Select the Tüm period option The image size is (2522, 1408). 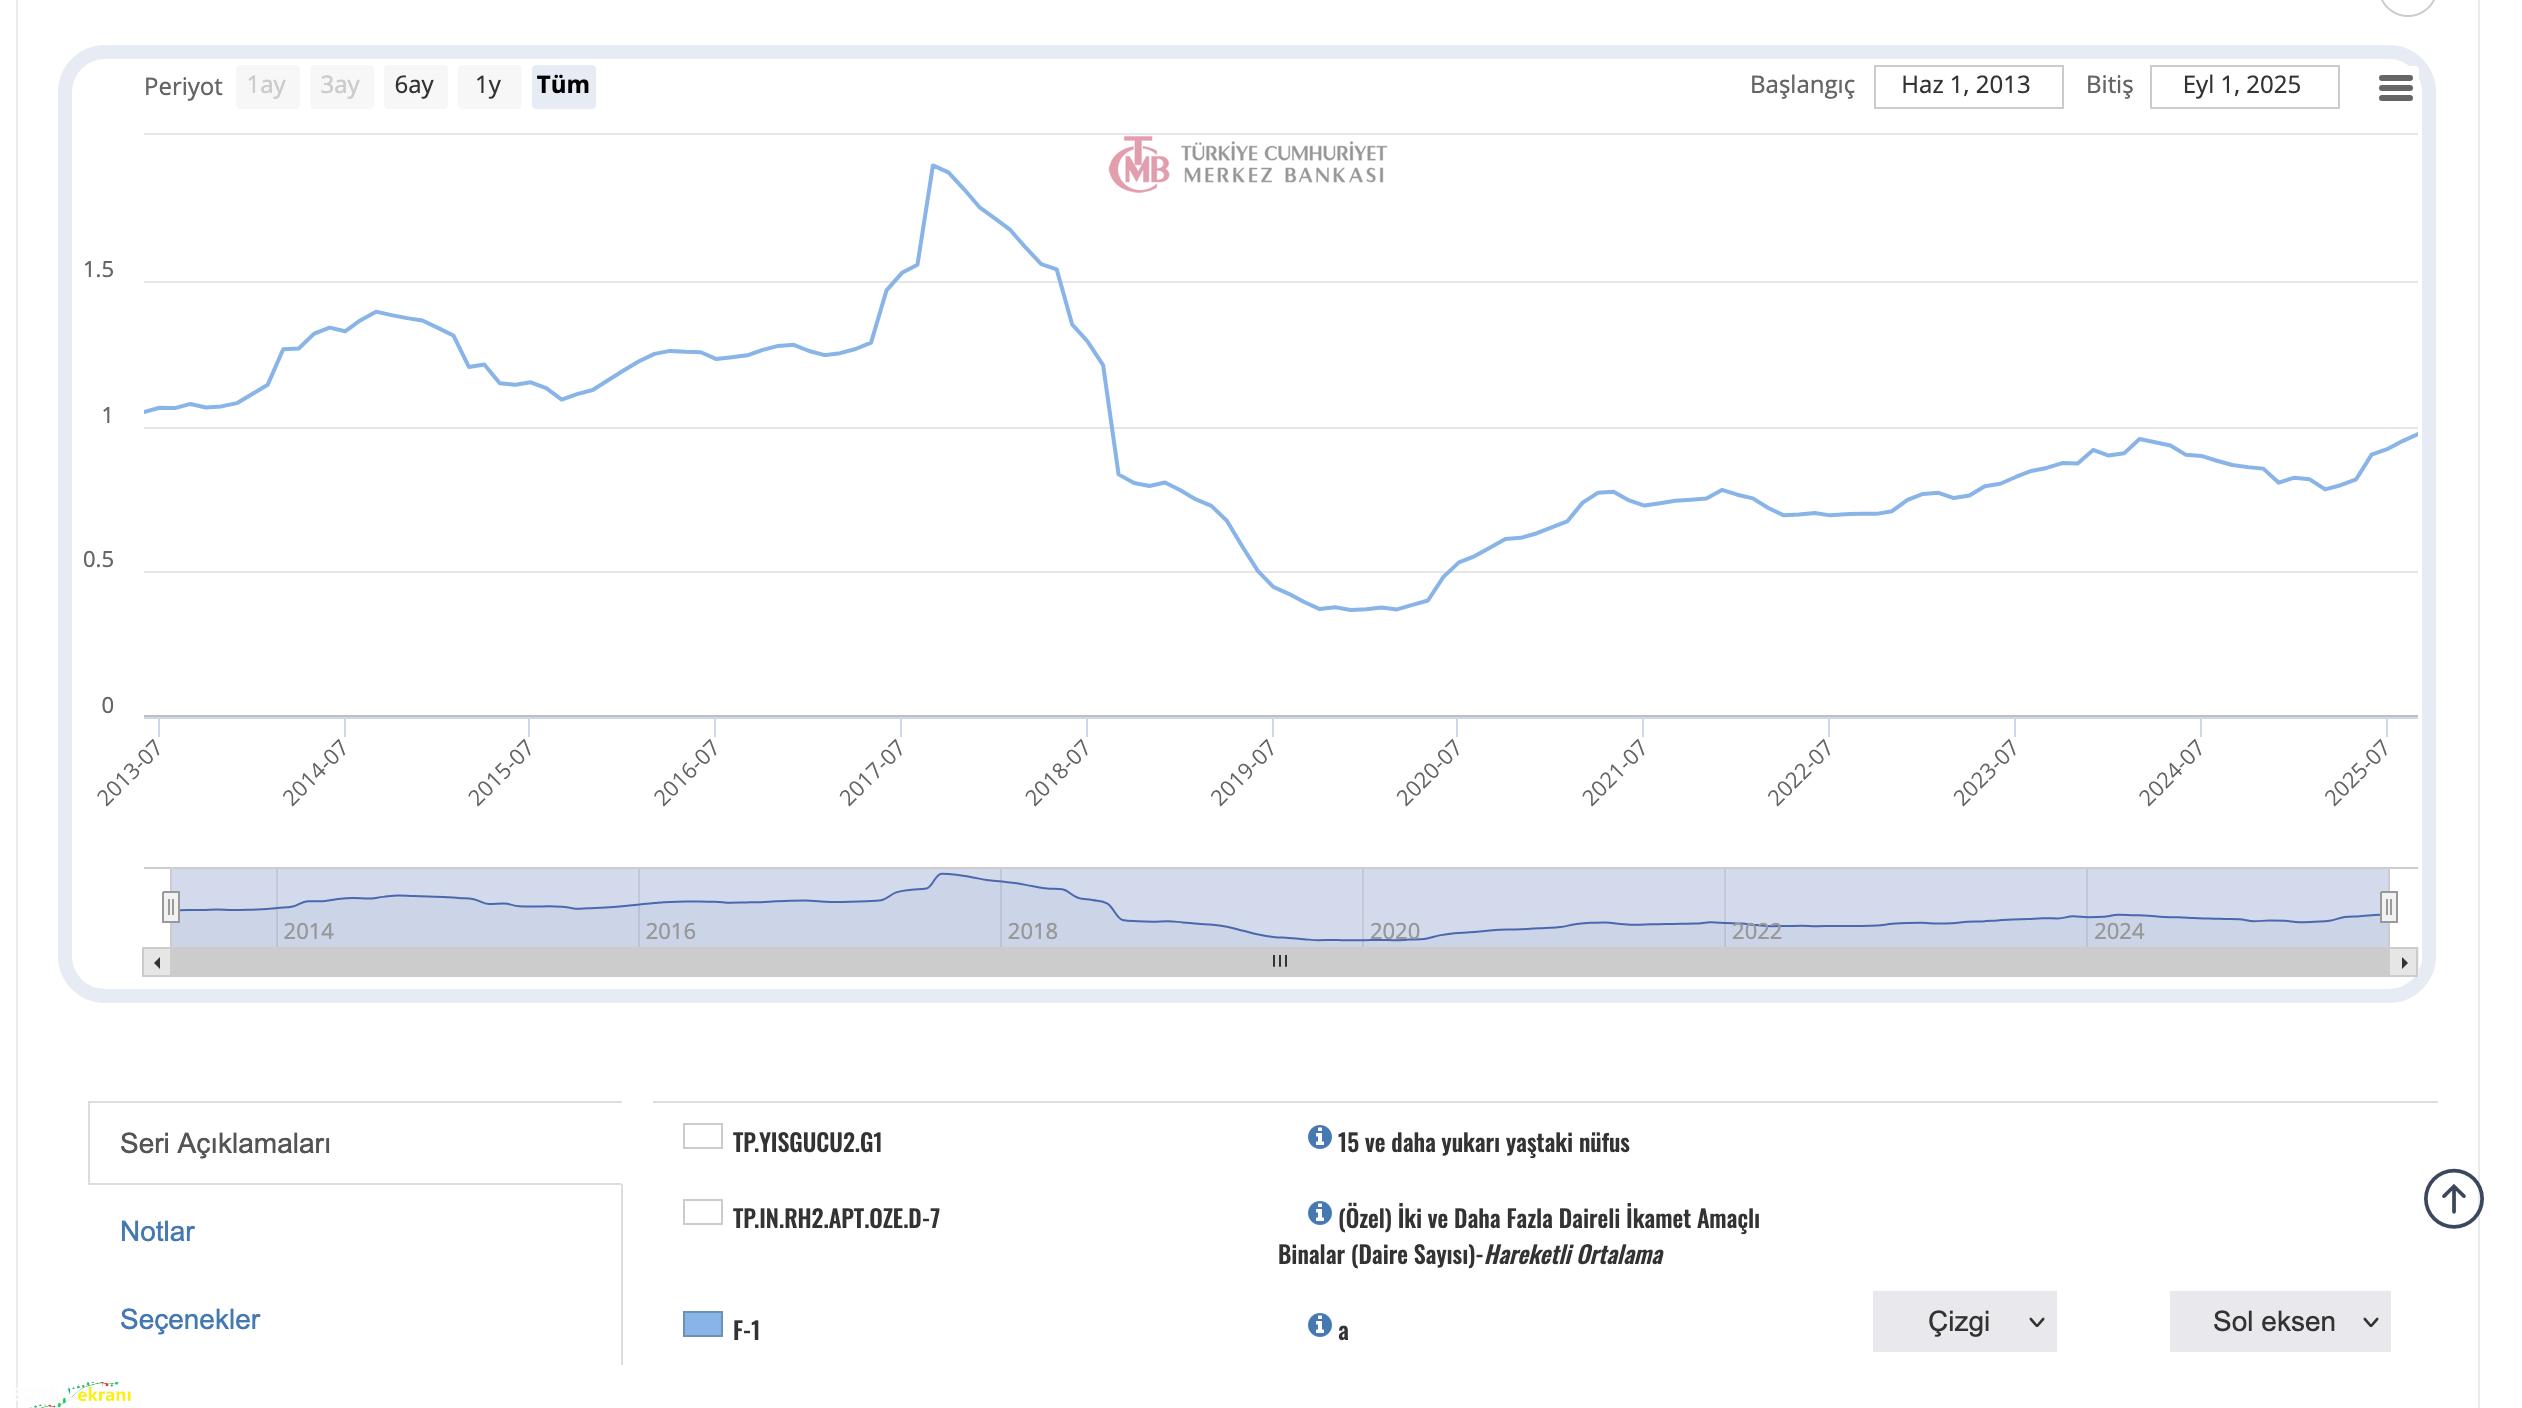point(563,86)
